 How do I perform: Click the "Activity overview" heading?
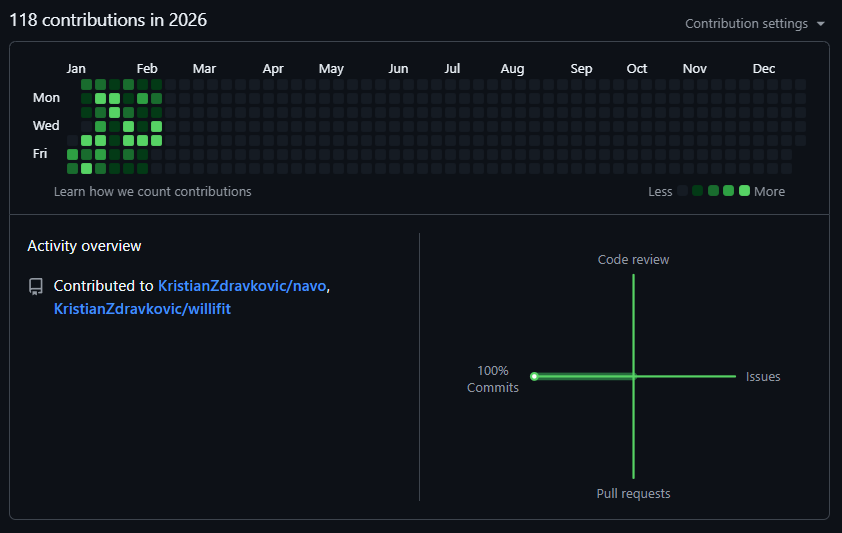click(x=84, y=246)
